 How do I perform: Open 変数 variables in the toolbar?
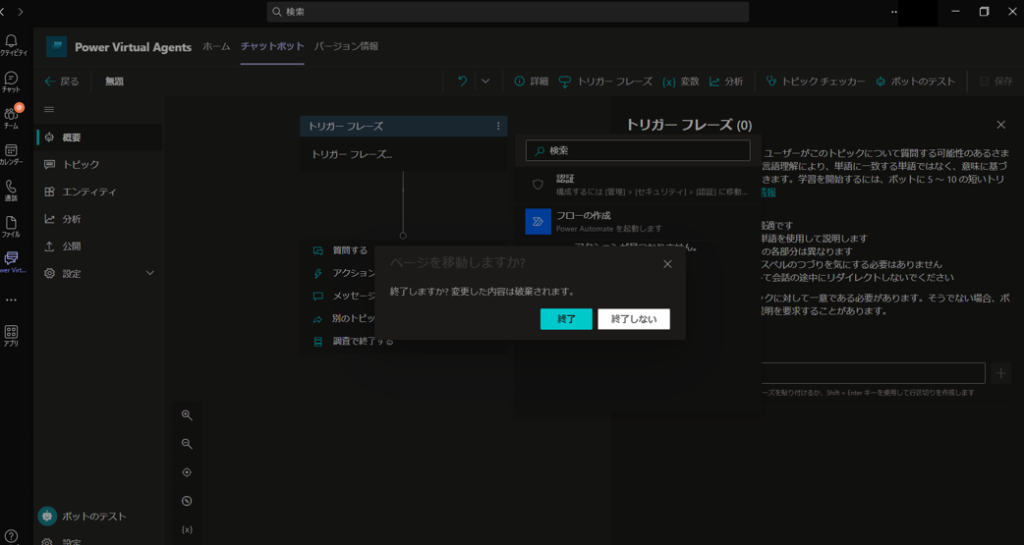coord(680,82)
